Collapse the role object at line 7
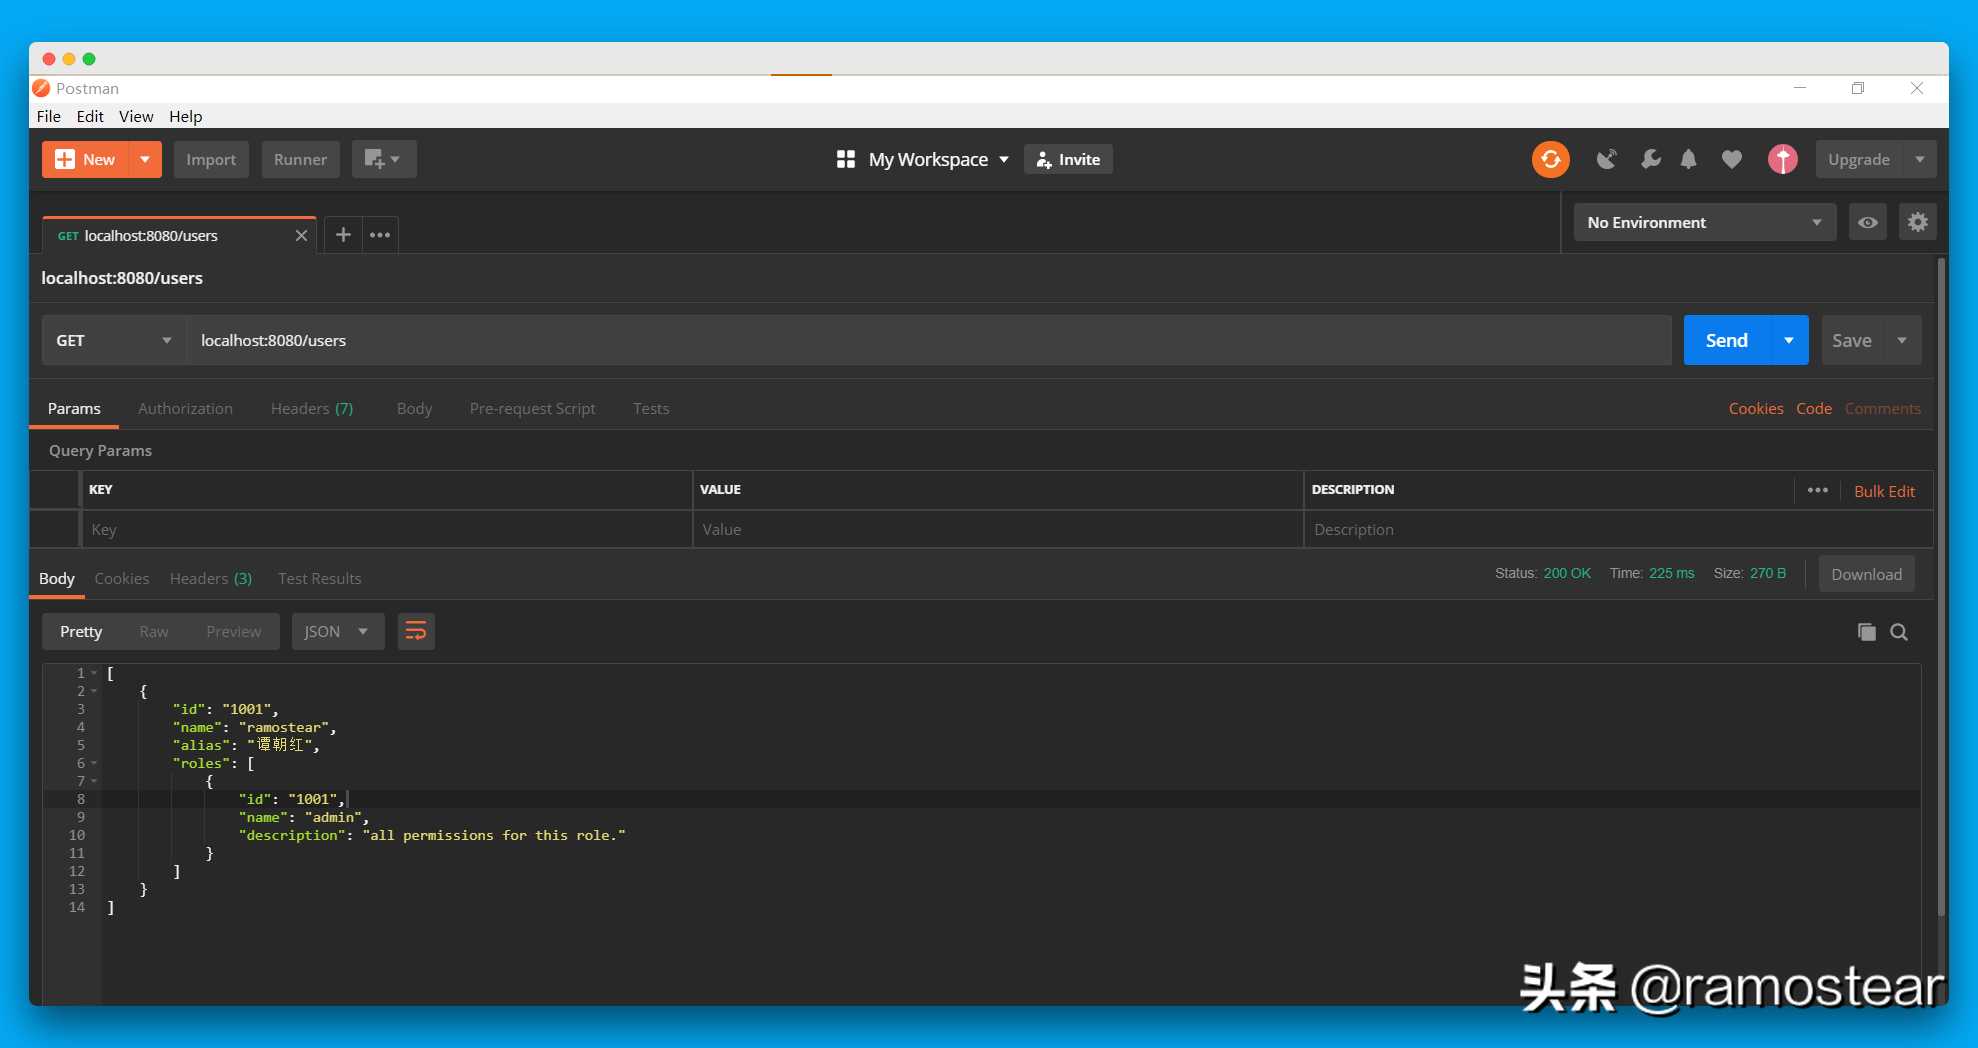 coord(94,781)
